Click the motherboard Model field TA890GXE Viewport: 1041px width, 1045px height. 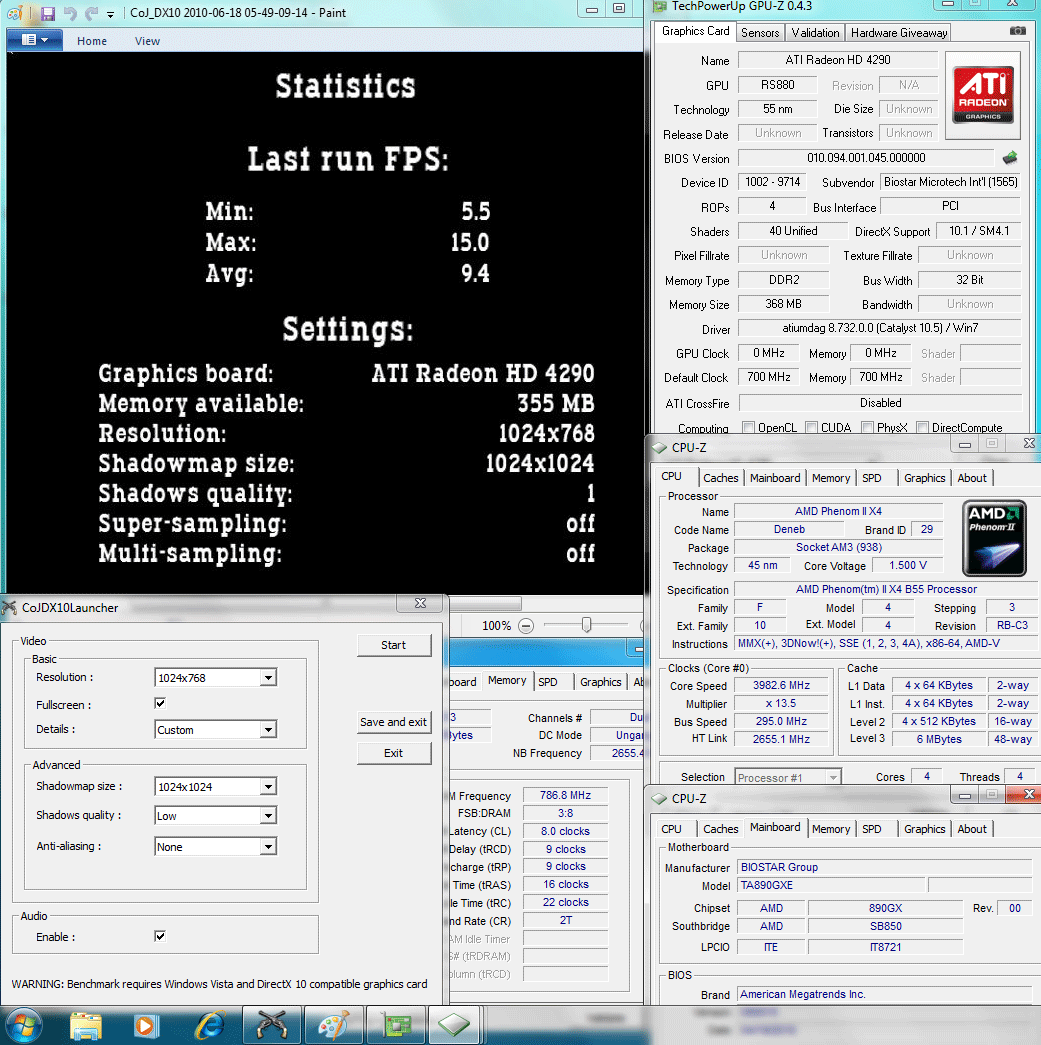pos(831,886)
